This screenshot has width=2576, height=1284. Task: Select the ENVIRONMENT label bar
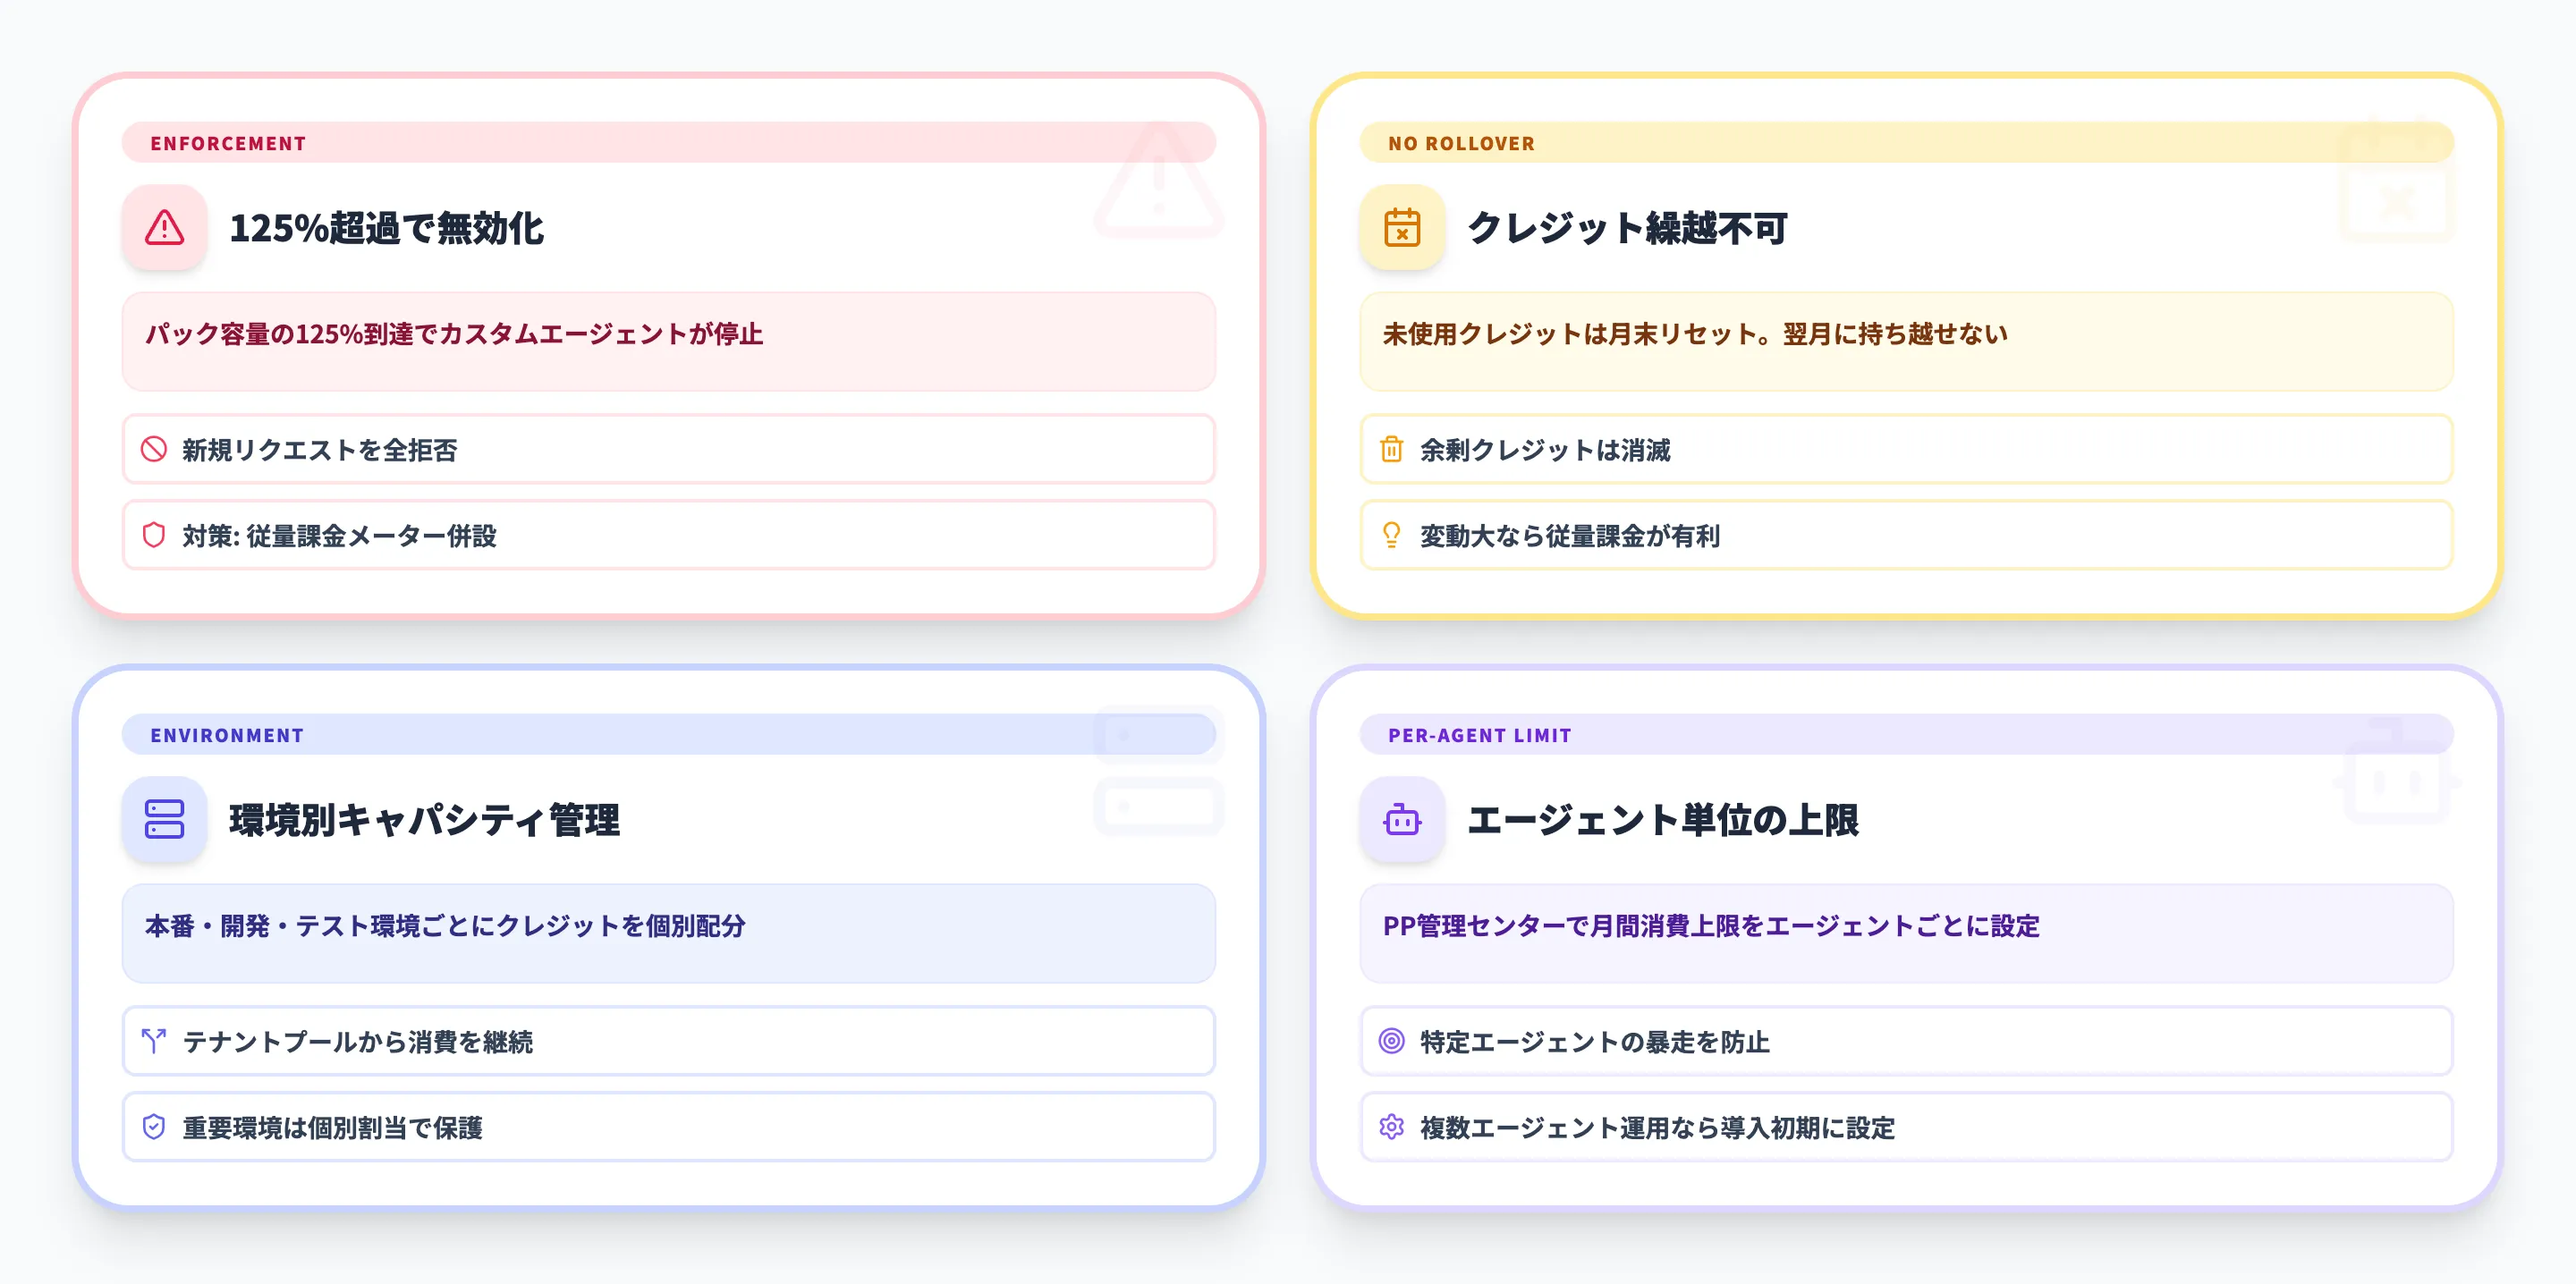tap(668, 735)
